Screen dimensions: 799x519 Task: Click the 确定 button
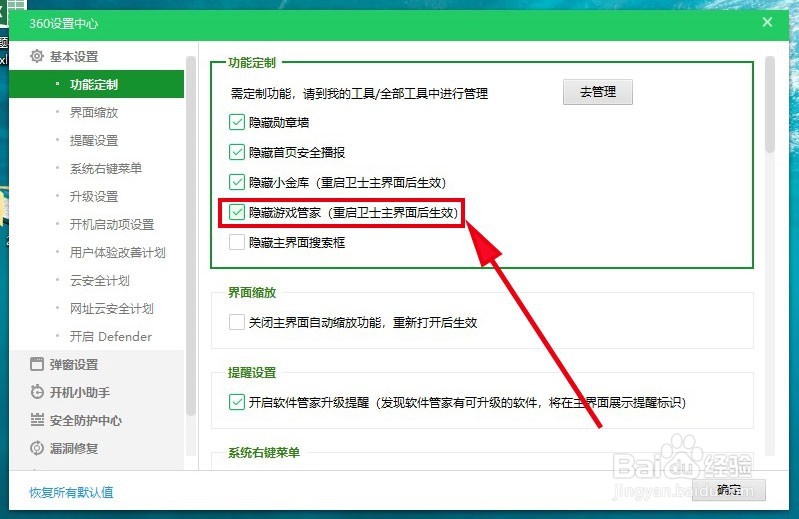pyautogui.click(x=729, y=489)
